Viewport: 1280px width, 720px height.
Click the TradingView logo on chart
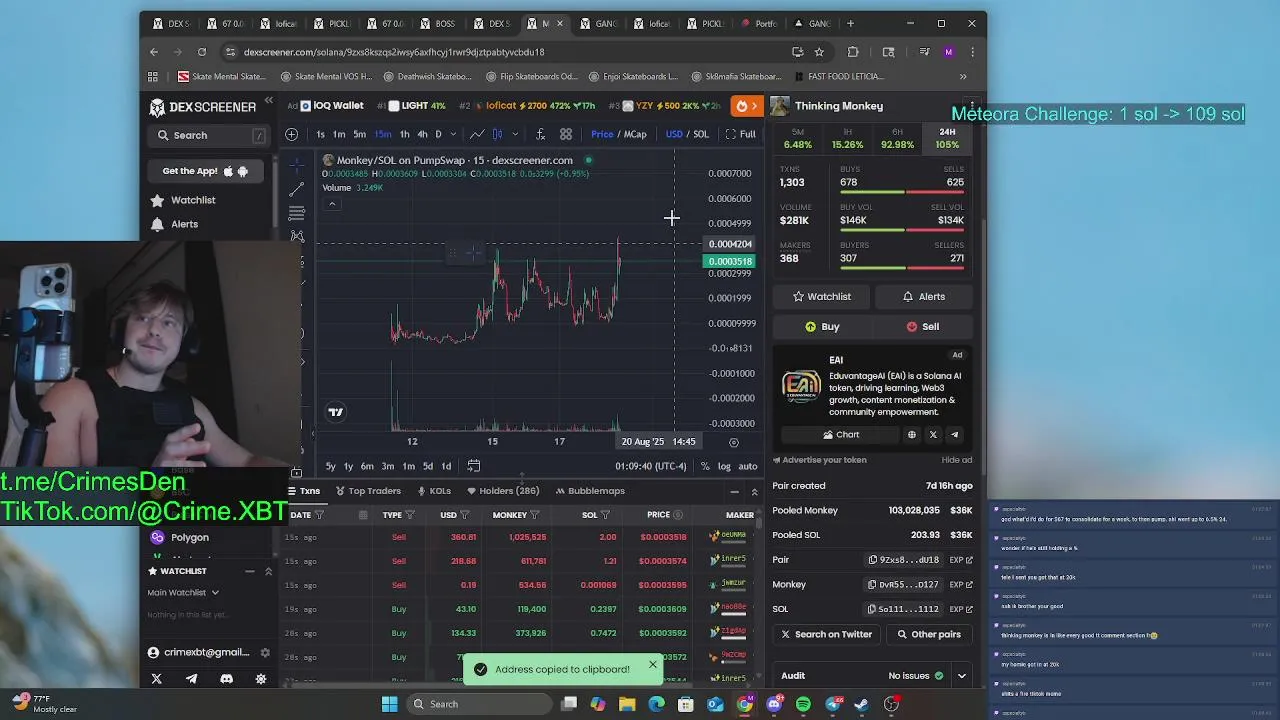click(x=336, y=412)
